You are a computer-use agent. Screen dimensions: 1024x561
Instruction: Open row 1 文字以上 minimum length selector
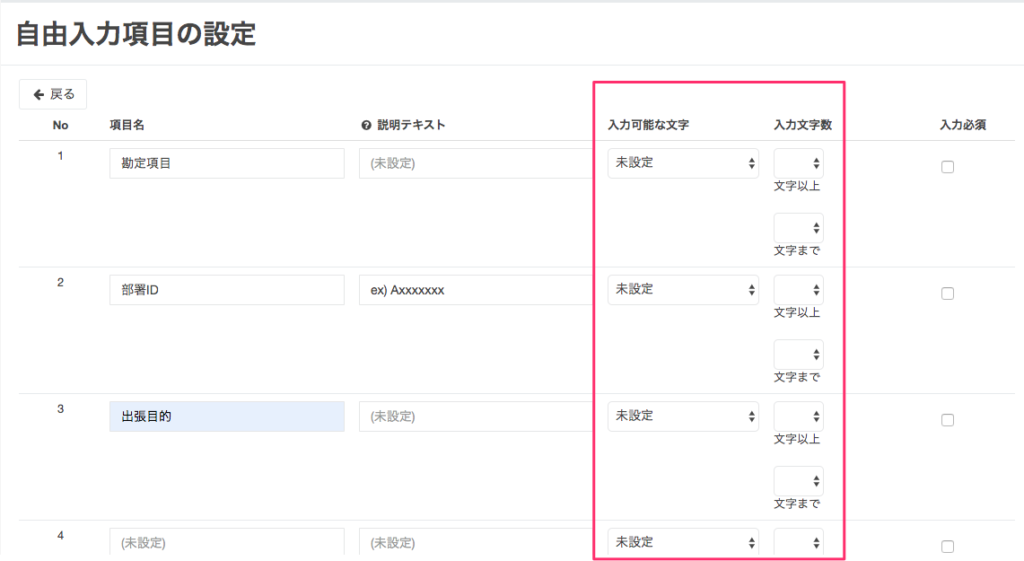click(798, 164)
